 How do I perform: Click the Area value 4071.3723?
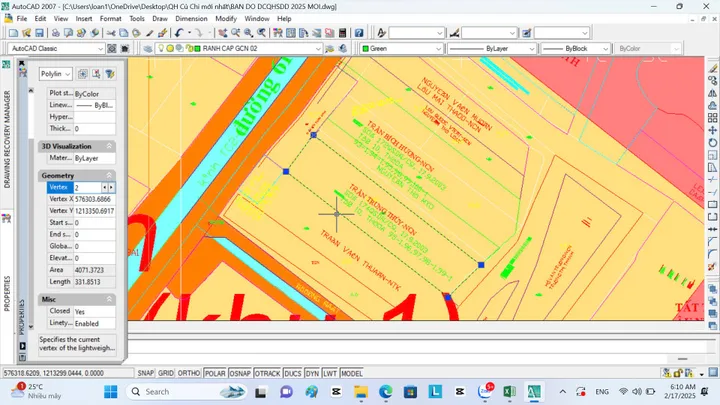(94, 270)
